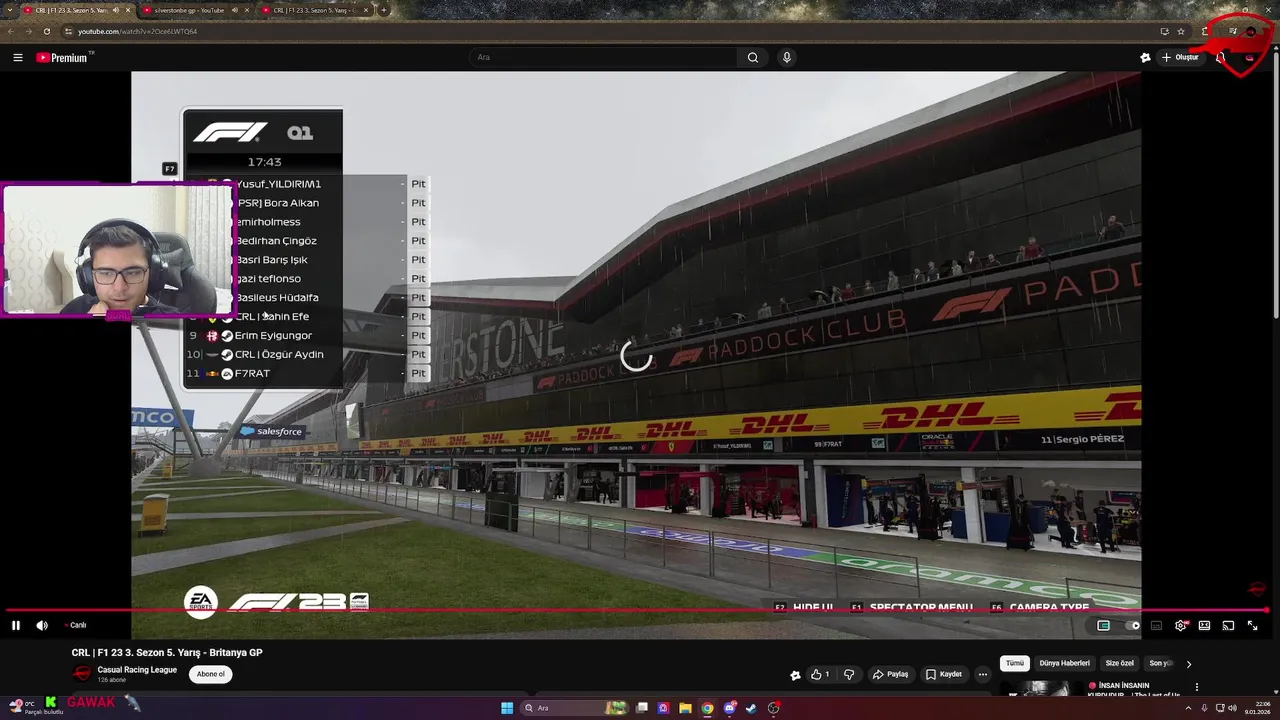The height and width of the screenshot is (720, 1280).
Task: Switch to the third CRL F1 23 tab
Action: (314, 10)
